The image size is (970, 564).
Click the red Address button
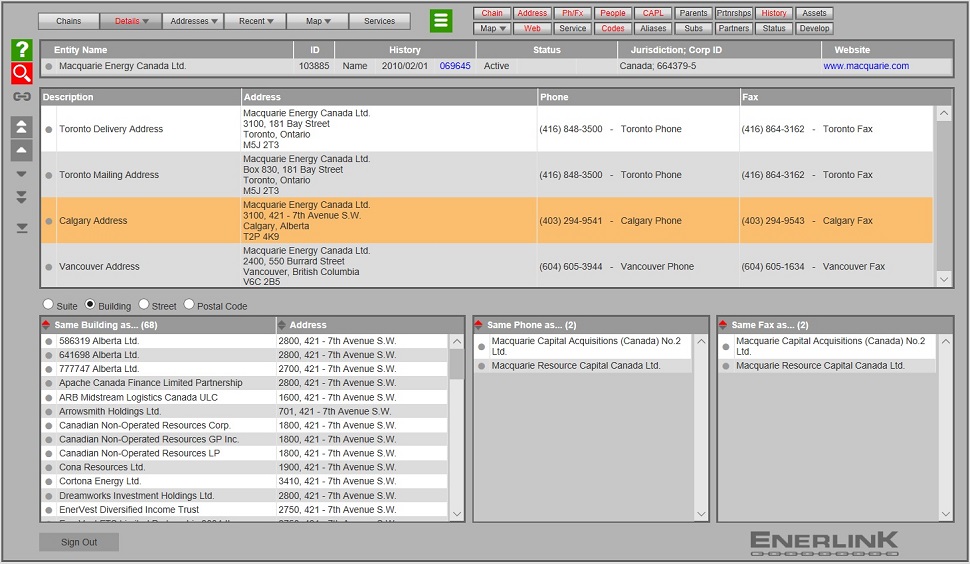[x=532, y=13]
